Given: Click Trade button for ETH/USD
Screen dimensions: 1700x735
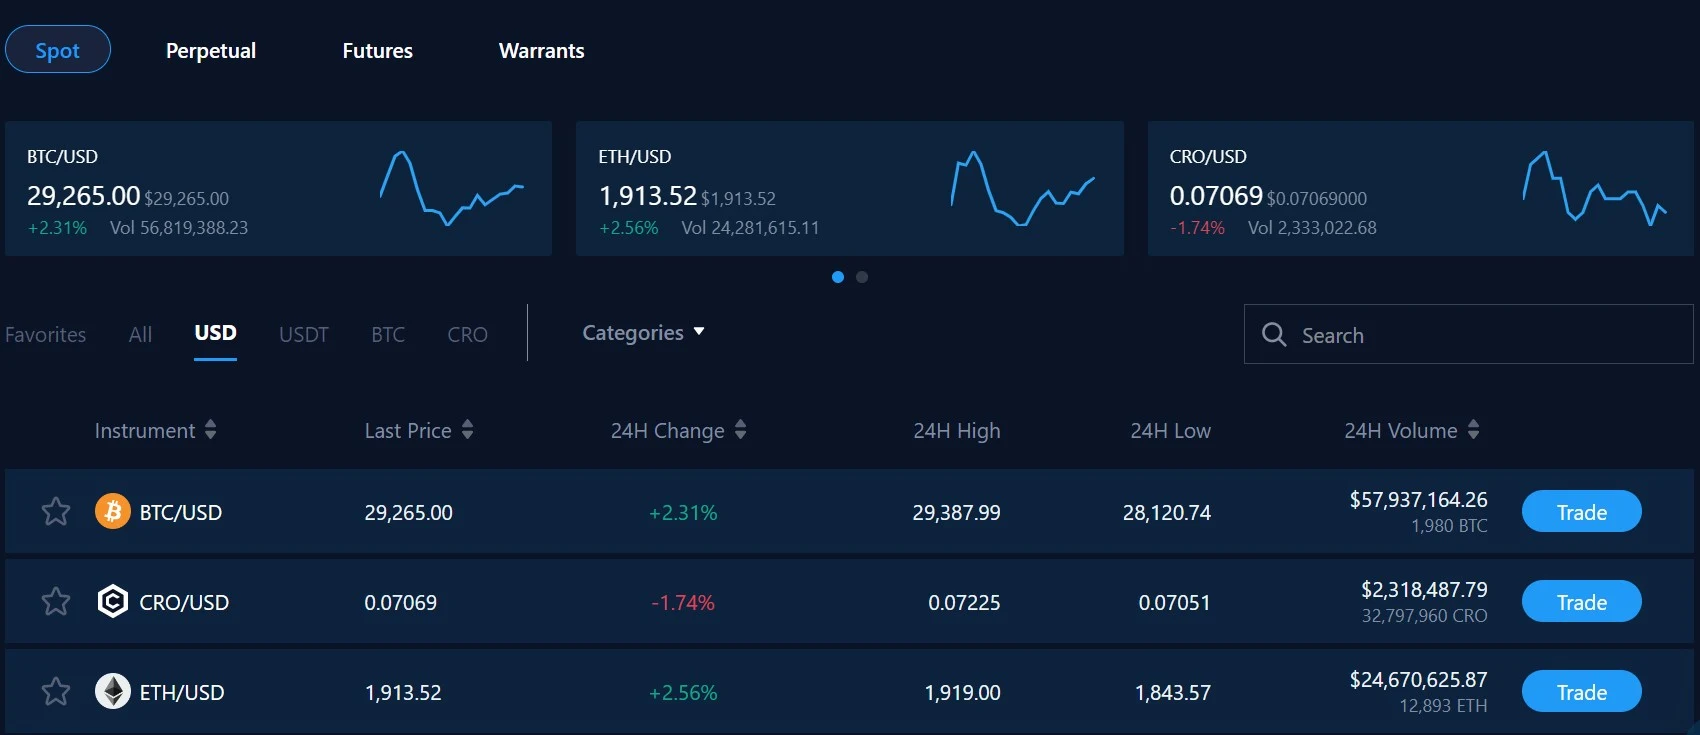Looking at the screenshot, I should click(x=1581, y=692).
